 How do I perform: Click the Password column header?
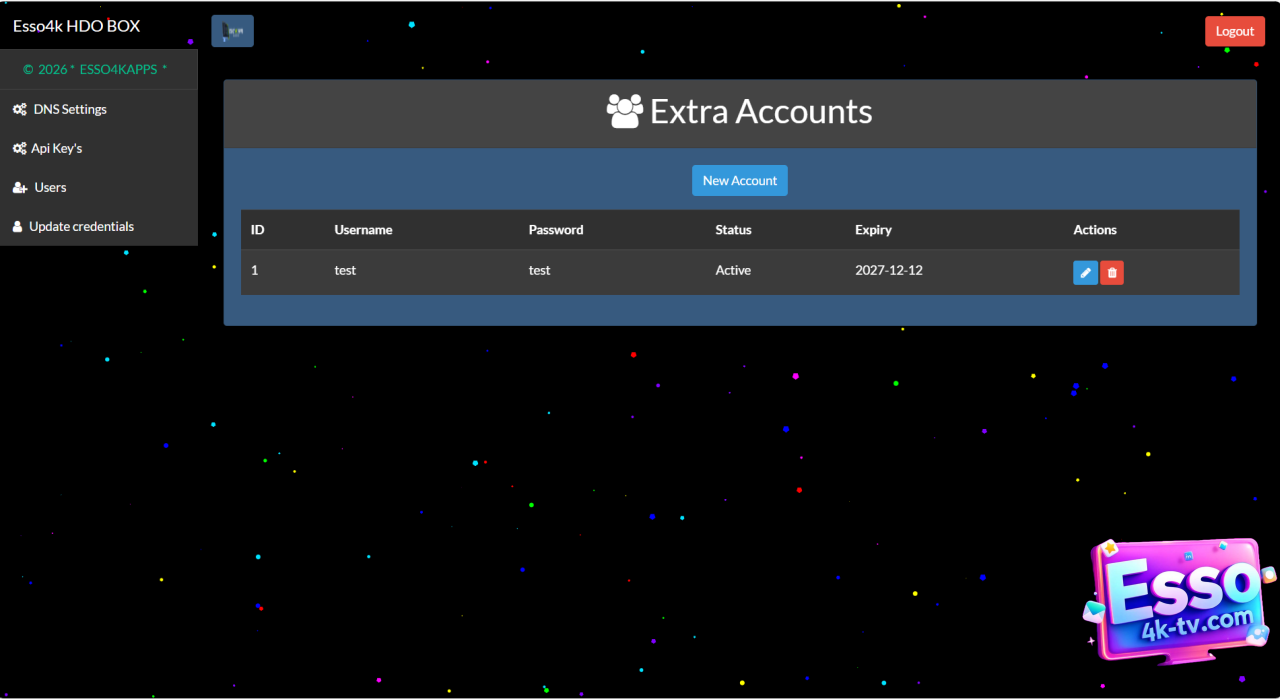tap(556, 230)
